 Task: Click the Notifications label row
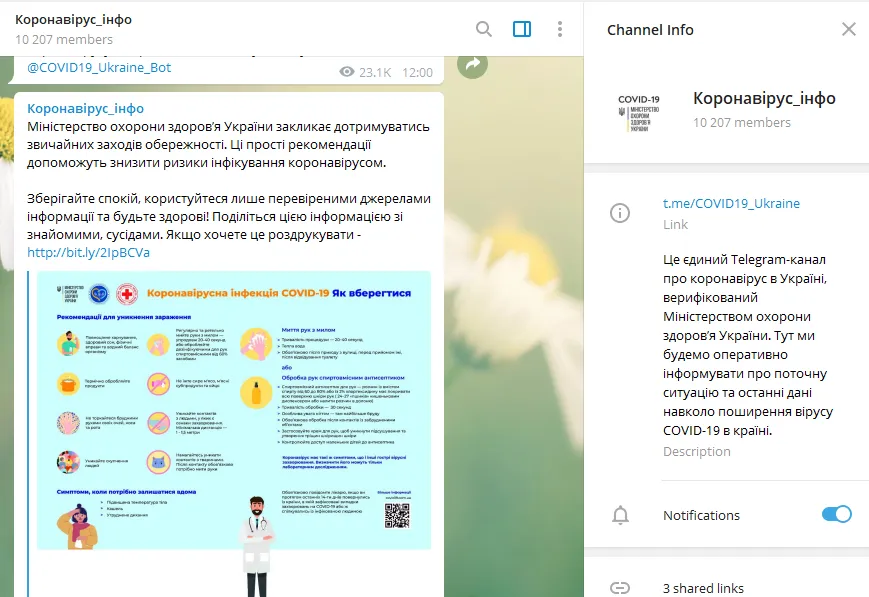pos(701,515)
